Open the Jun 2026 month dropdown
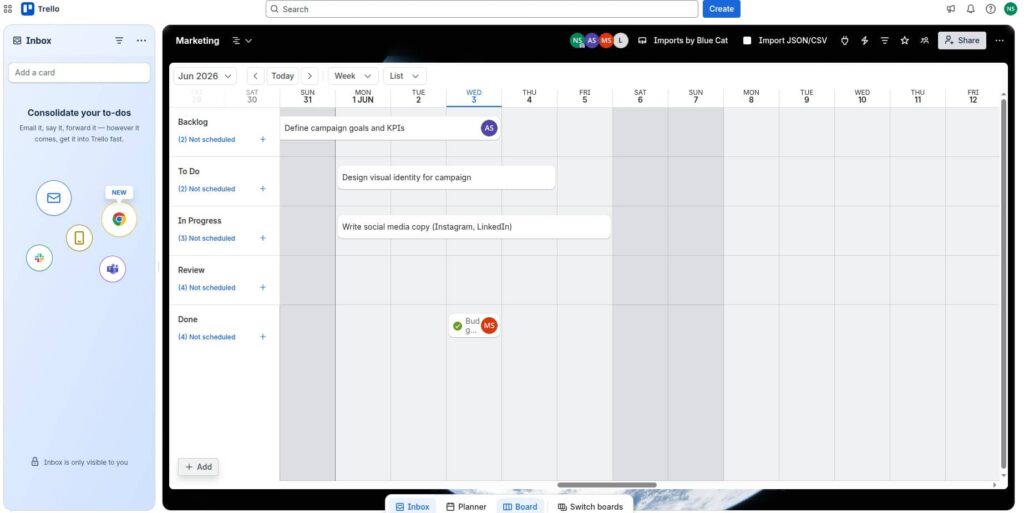Viewport: 1024px width, 513px height. 204,76
